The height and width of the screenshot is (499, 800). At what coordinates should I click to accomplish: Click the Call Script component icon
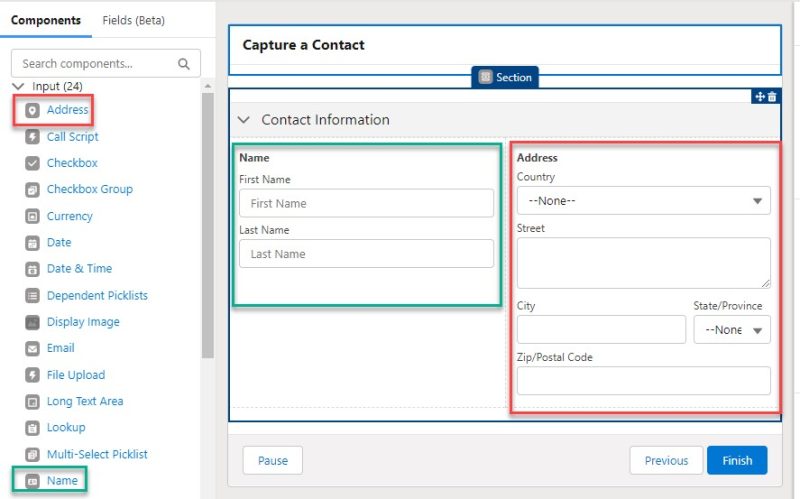[x=31, y=137]
